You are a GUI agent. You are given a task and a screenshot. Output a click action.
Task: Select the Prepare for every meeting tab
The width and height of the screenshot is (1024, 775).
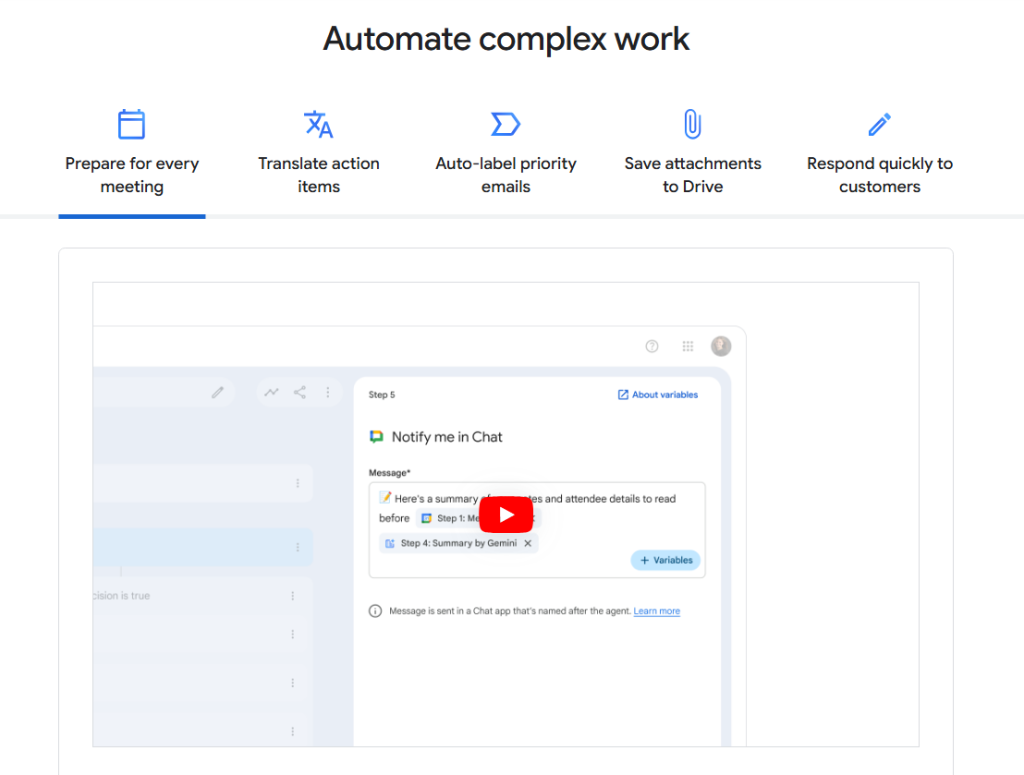point(132,174)
